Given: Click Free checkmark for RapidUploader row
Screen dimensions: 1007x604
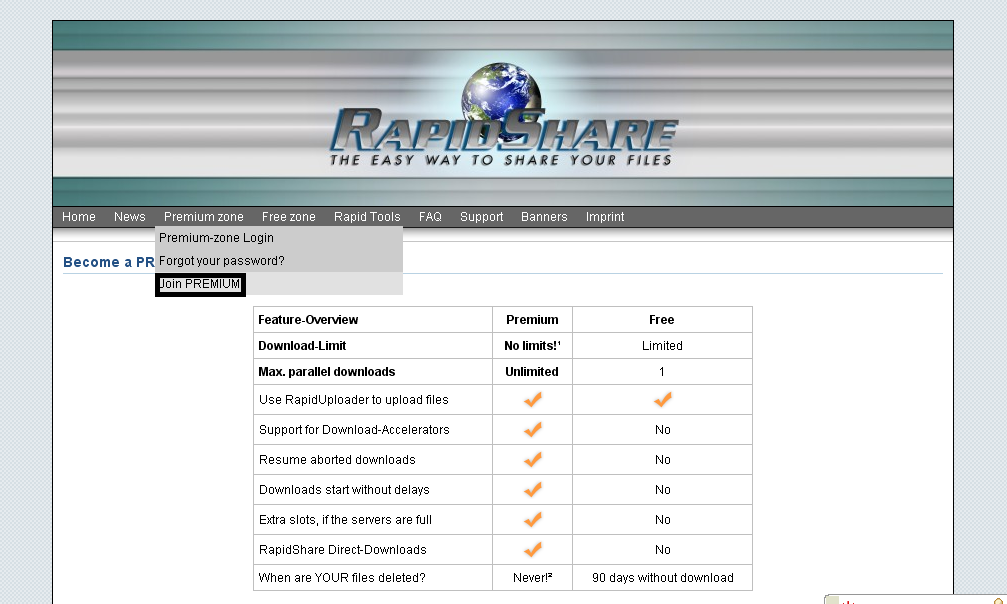Looking at the screenshot, I should click(663, 400).
